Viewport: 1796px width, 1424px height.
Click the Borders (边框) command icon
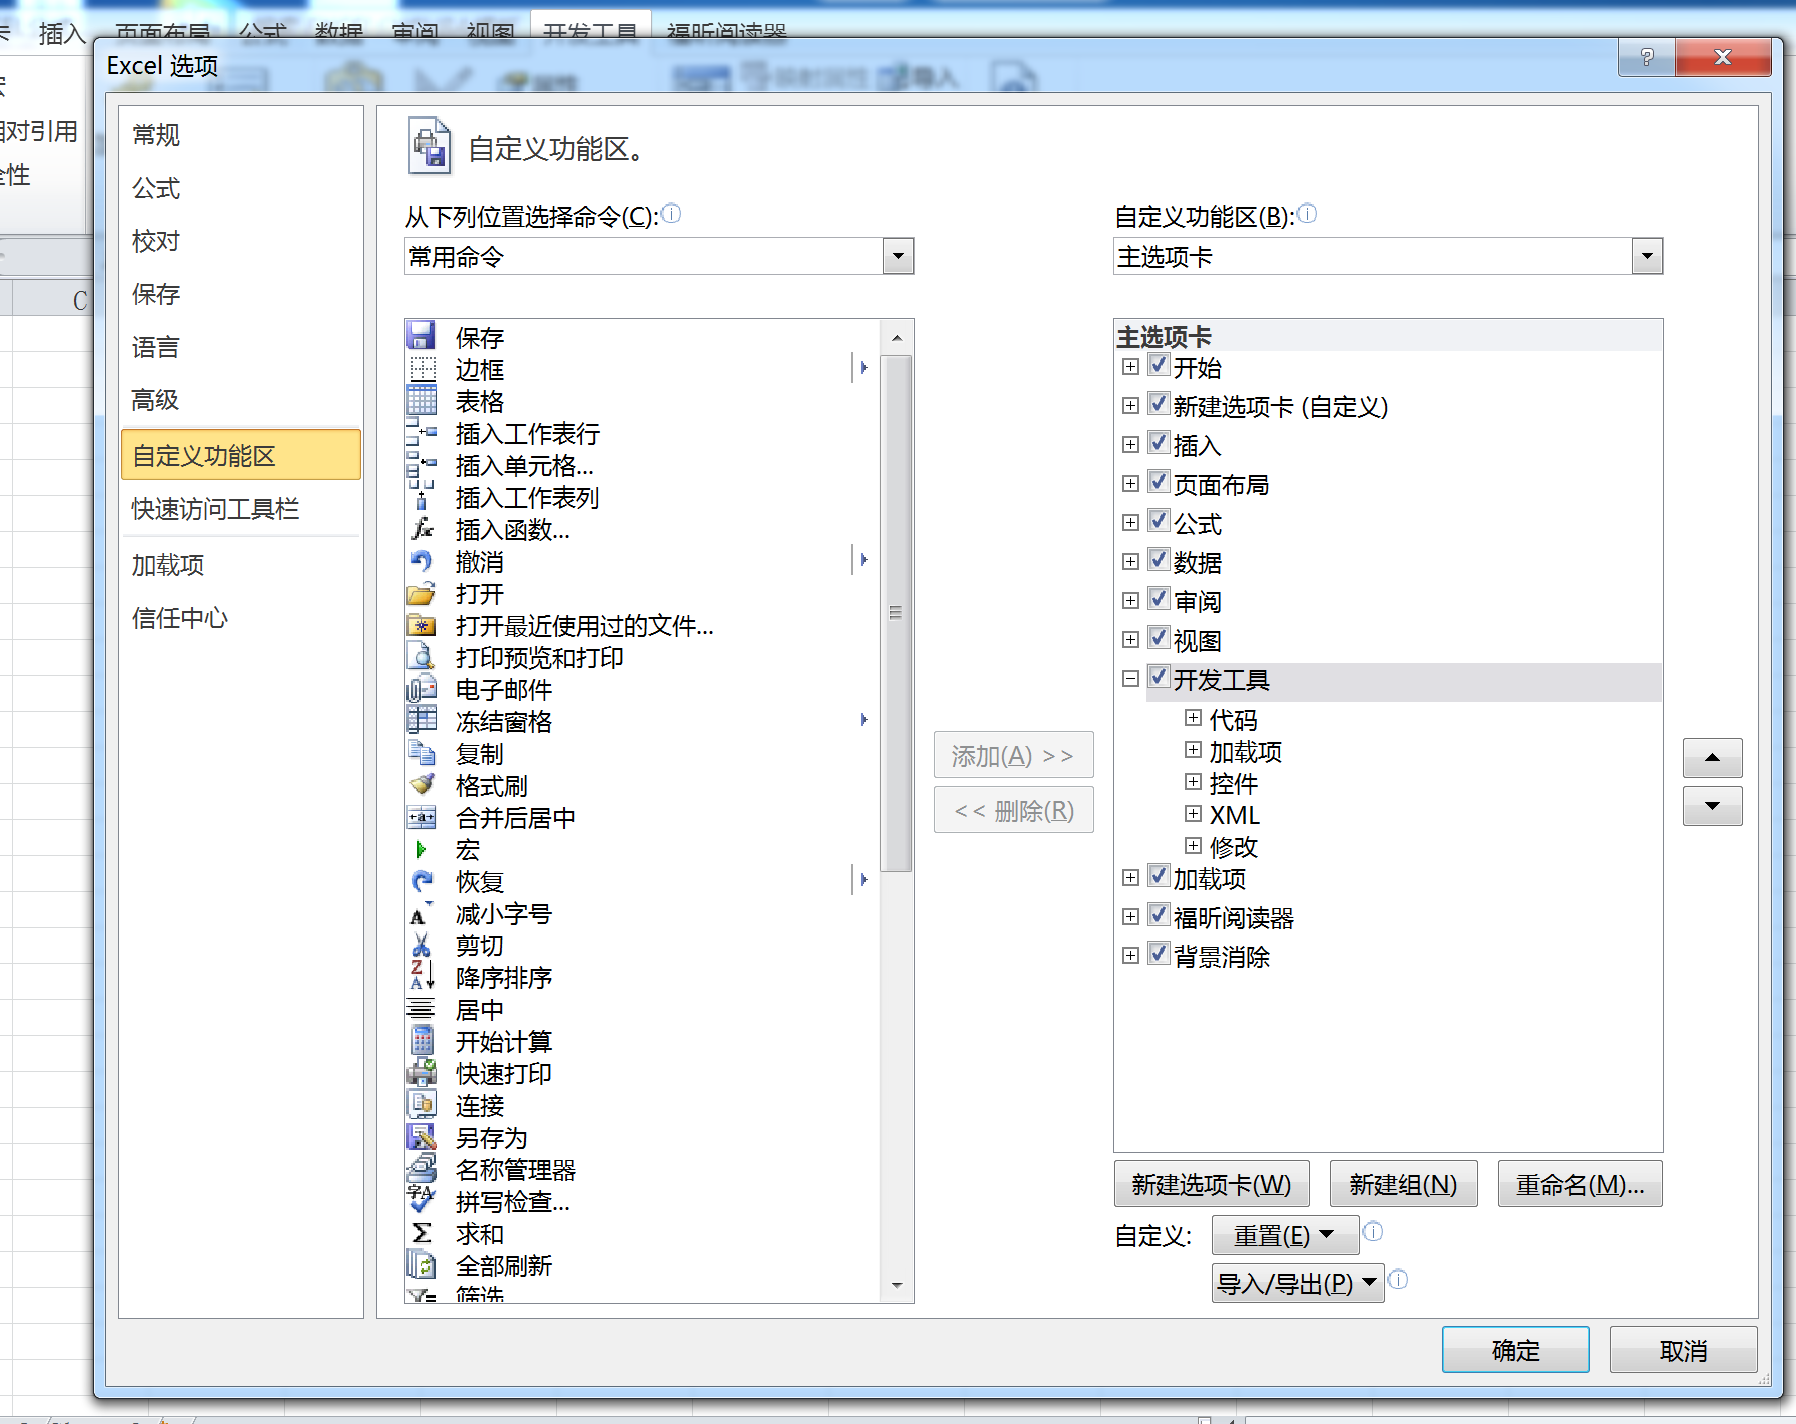(421, 369)
